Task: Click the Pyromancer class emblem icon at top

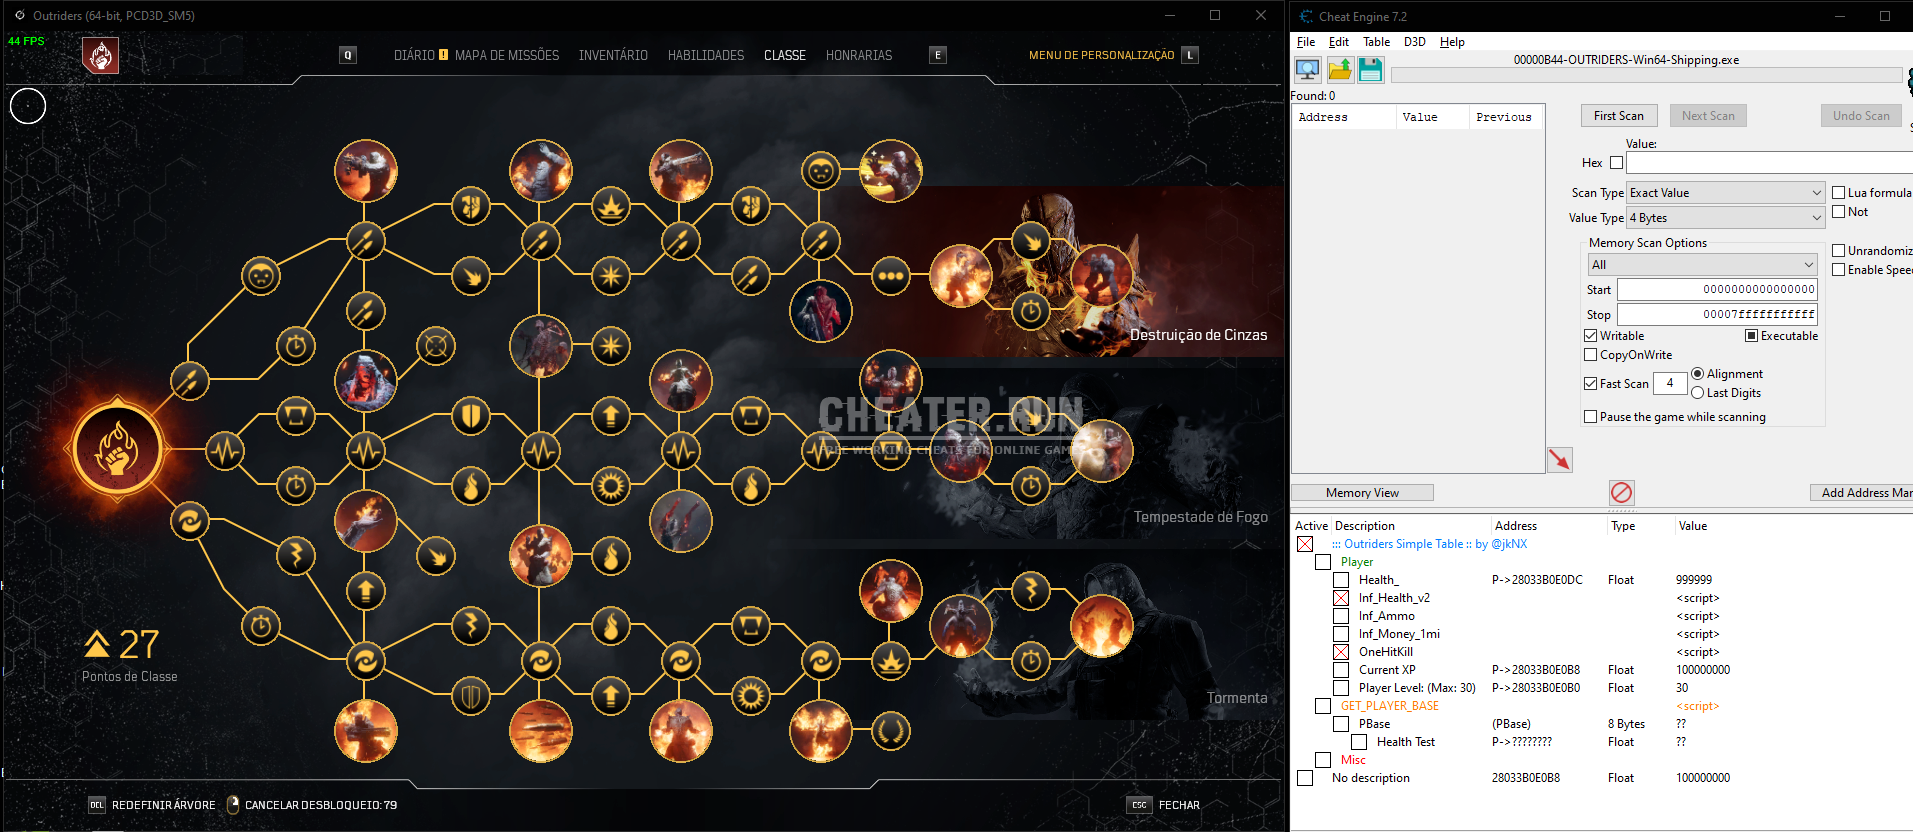Action: tap(100, 56)
